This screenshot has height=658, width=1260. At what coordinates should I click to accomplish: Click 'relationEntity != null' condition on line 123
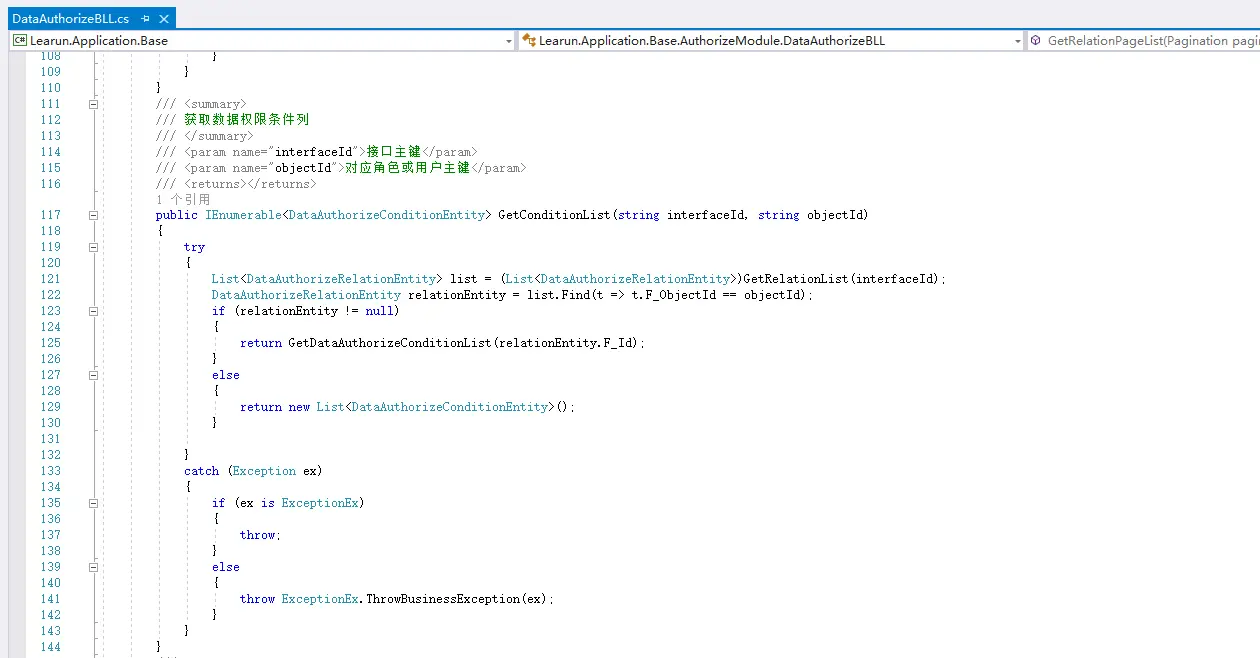point(316,311)
